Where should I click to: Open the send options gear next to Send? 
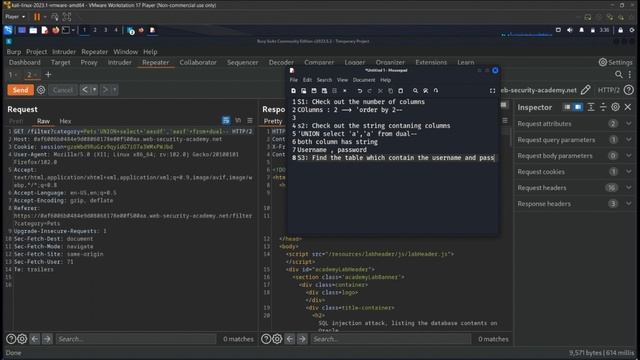point(41,90)
